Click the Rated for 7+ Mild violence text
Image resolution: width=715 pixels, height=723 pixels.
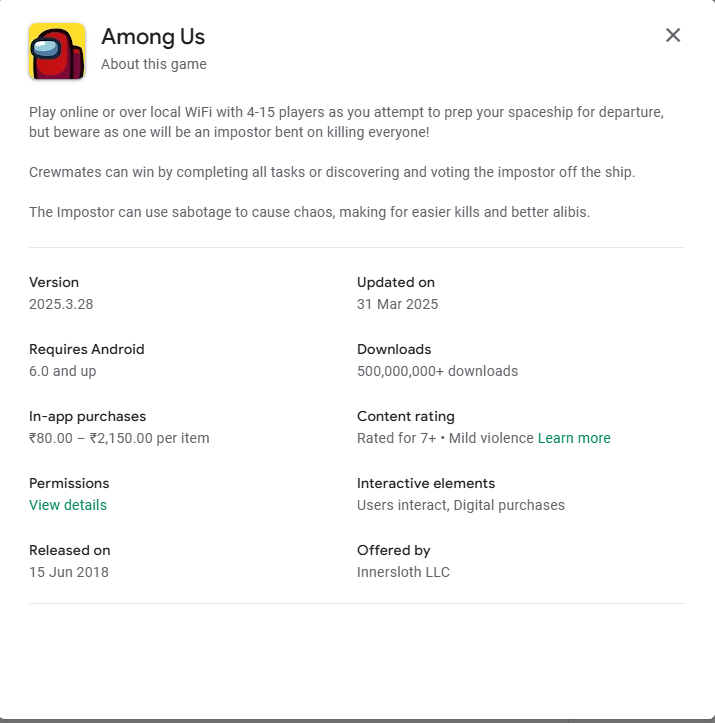coord(445,438)
